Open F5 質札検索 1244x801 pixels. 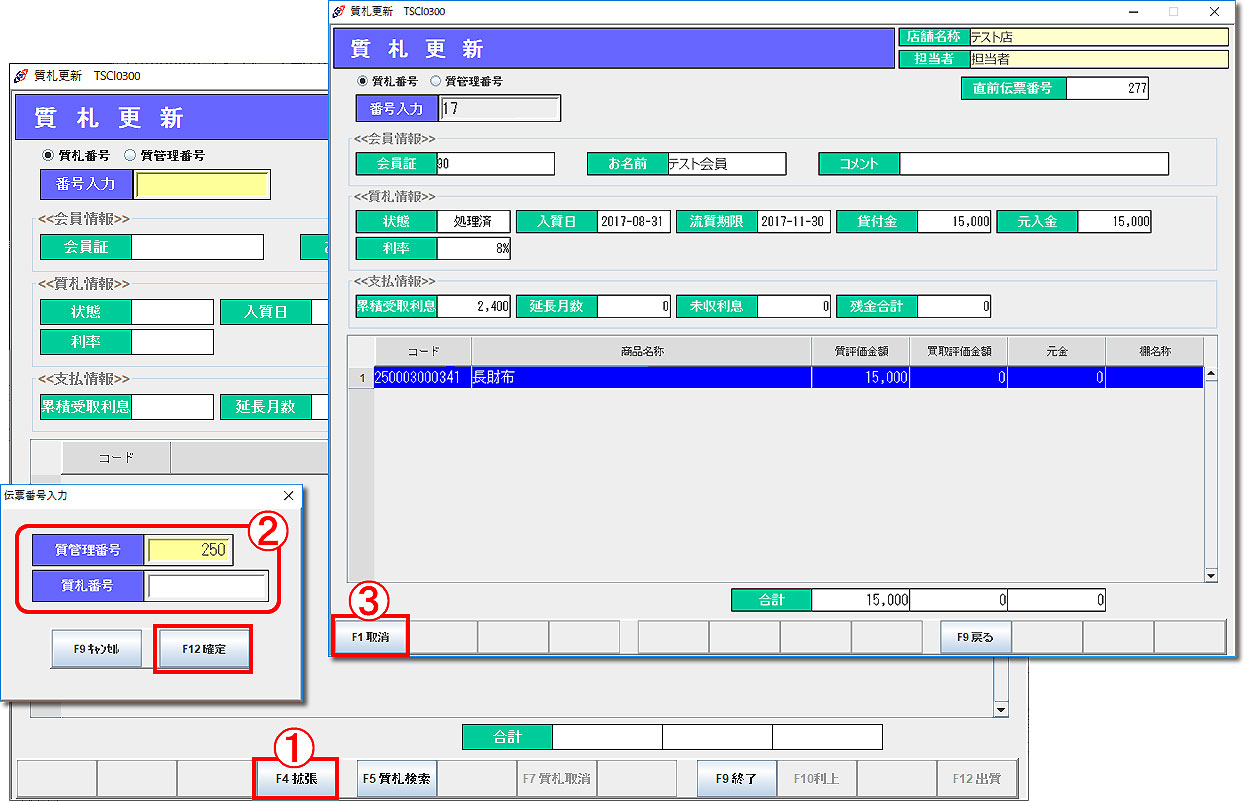point(396,778)
